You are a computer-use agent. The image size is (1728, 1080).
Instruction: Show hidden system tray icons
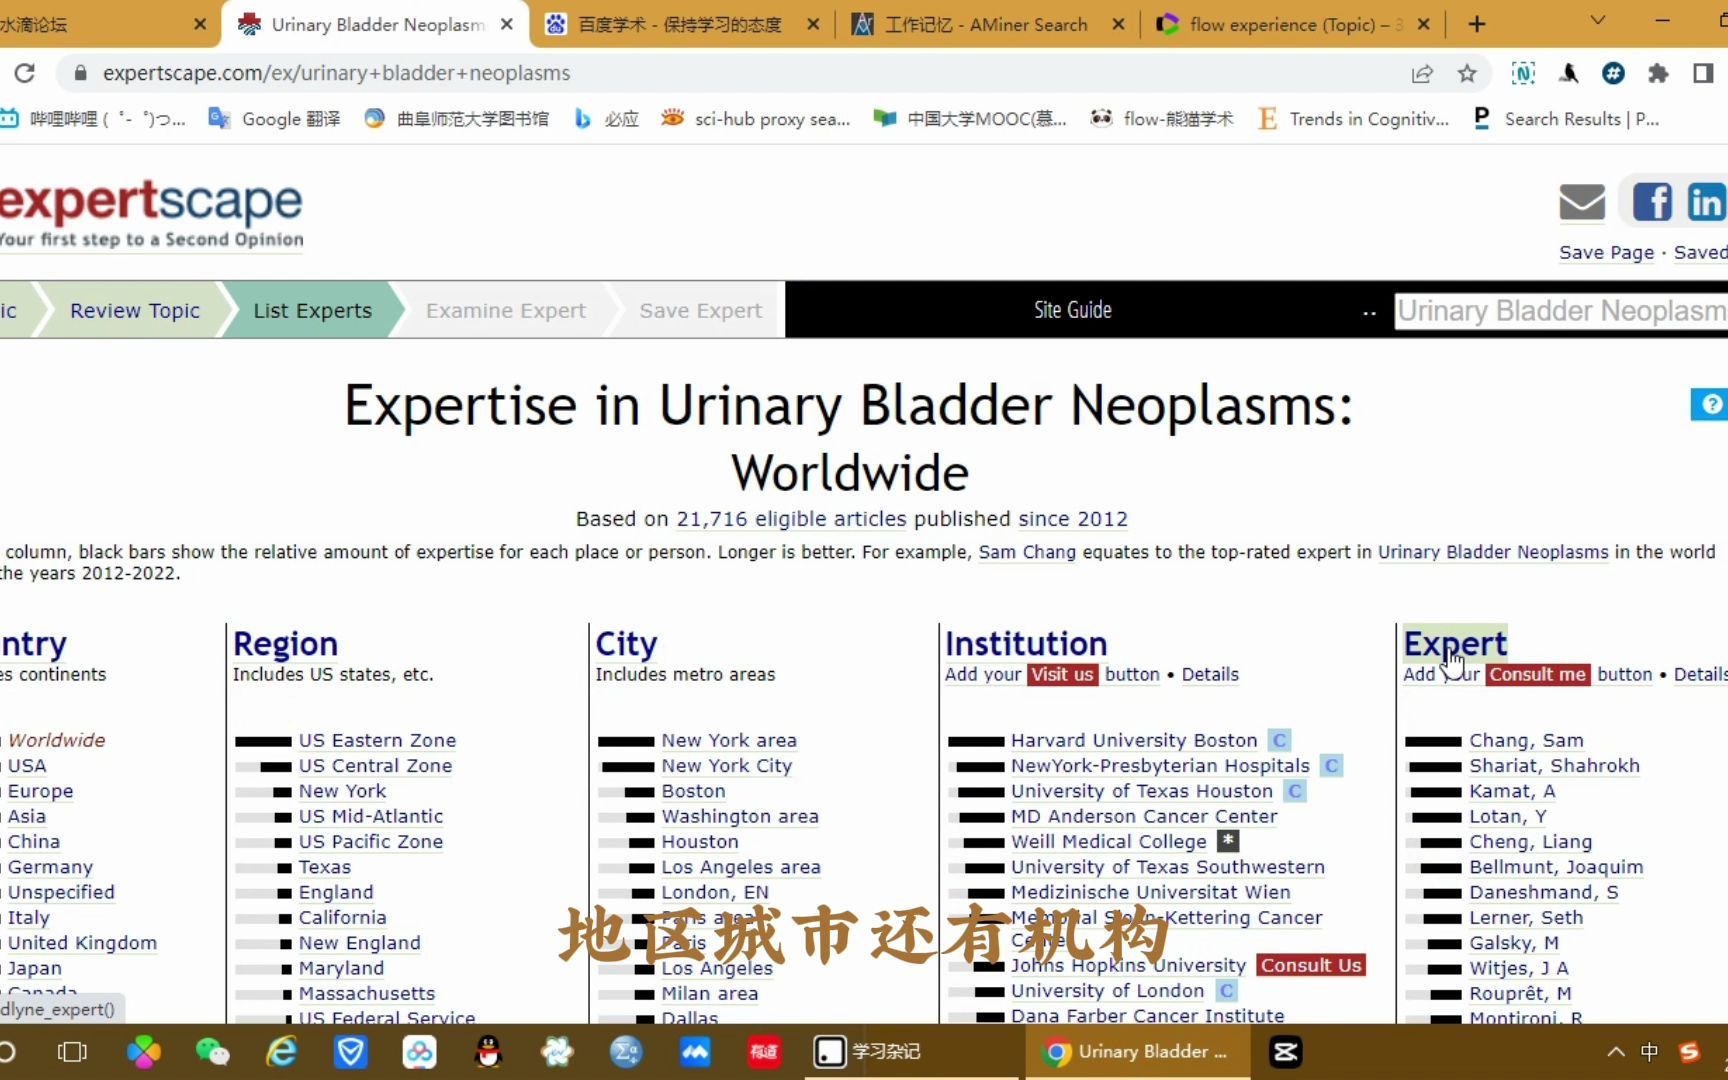coord(1615,1052)
